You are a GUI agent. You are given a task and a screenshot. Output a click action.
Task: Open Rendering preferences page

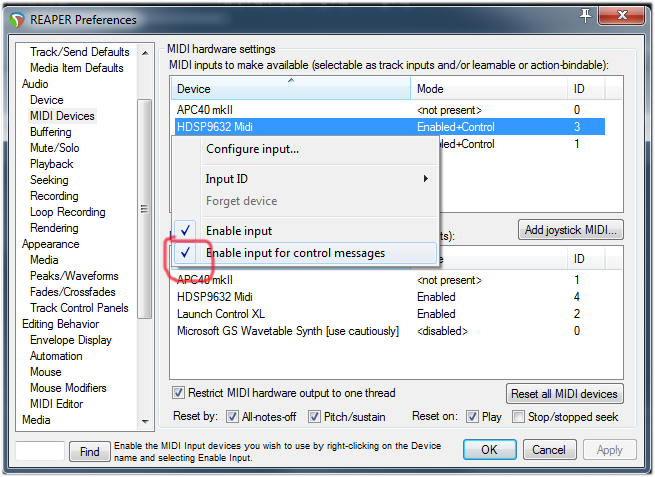54,228
